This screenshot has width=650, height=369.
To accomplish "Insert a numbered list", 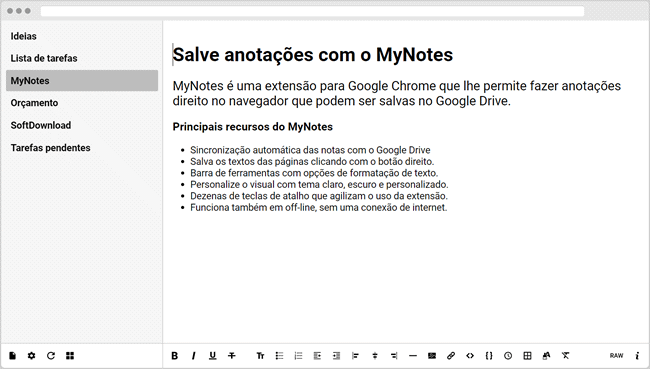I will click(298, 356).
